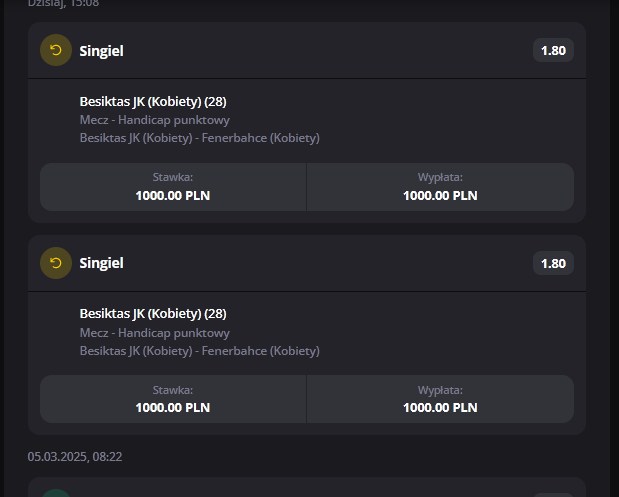The width and height of the screenshot is (619, 497).
Task: Click Mecz - Handicap punktowy in the second bet
Action: (x=154, y=333)
